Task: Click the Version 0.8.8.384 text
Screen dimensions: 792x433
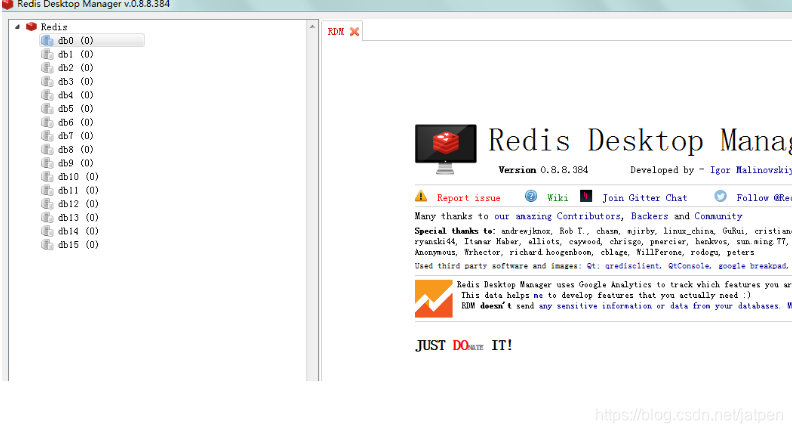Action: click(x=543, y=170)
